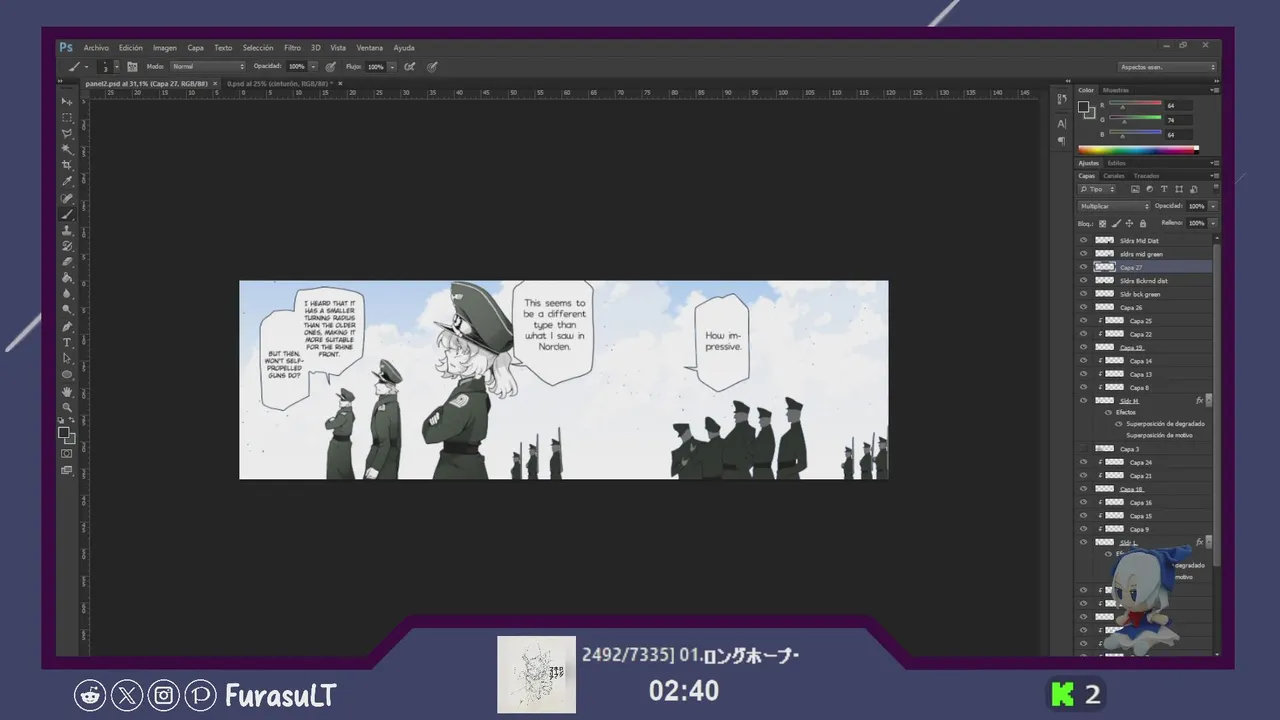Screen dimensions: 1280x720
Task: Select the Crop tool
Action: point(67,165)
